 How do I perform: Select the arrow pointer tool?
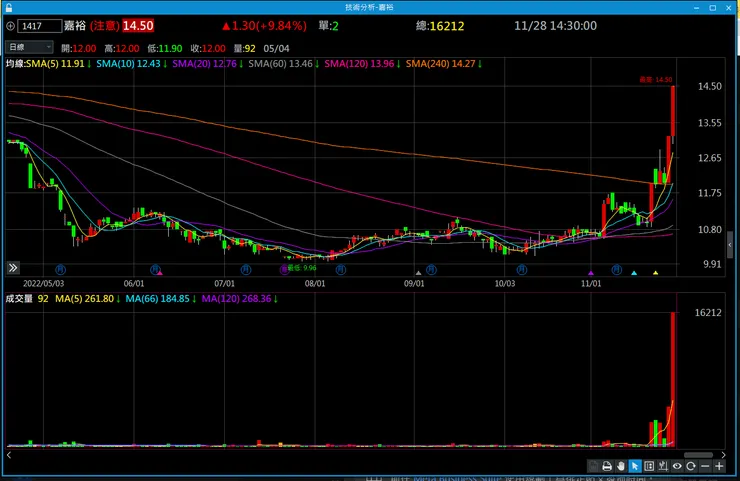point(635,466)
